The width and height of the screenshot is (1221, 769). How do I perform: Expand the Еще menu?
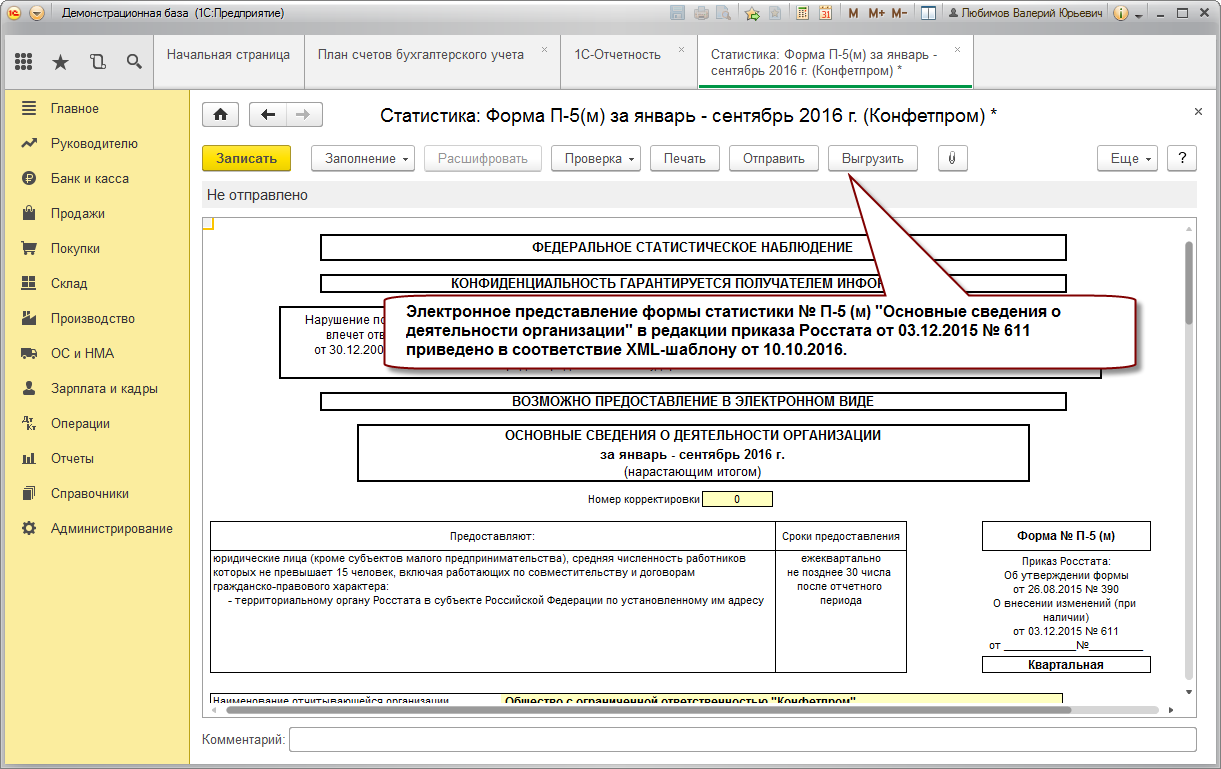[1128, 158]
